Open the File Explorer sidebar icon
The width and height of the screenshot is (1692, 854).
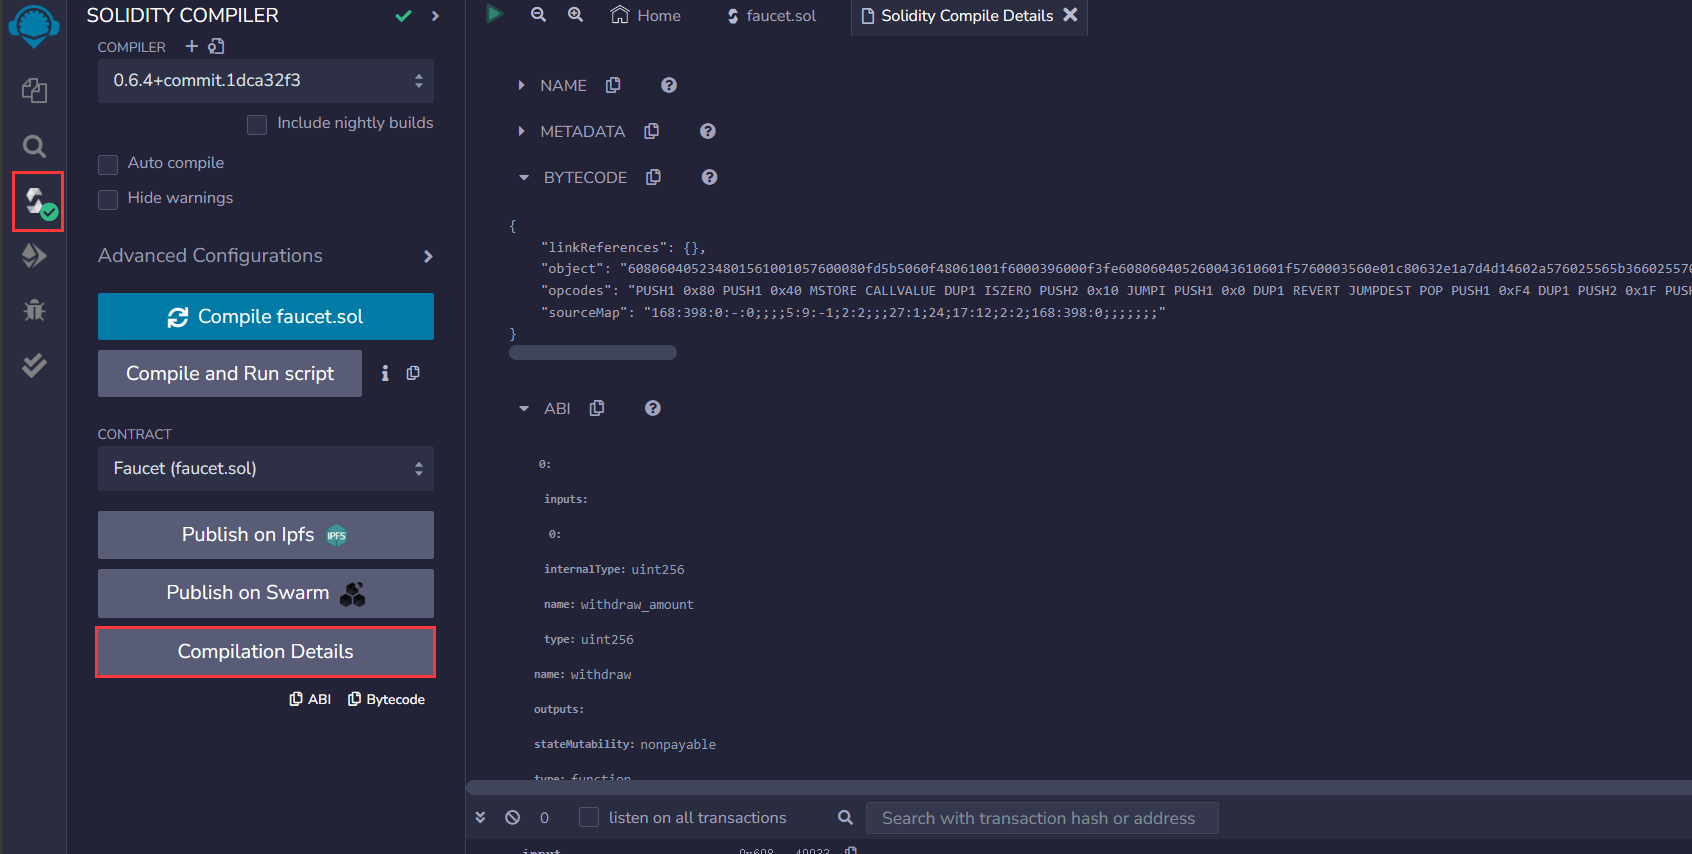point(34,91)
